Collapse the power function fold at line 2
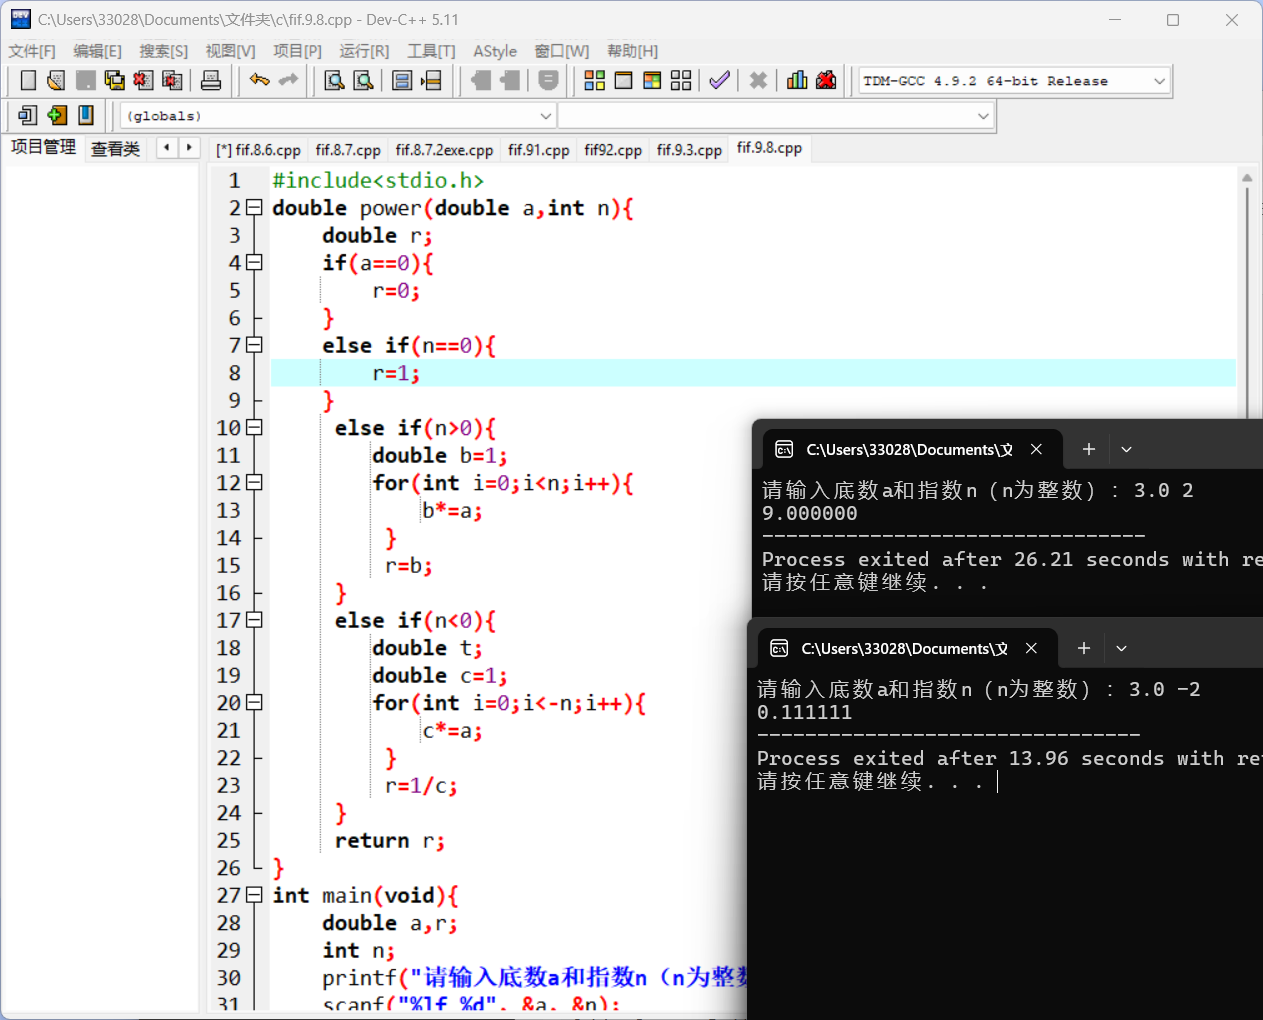The height and width of the screenshot is (1020, 1263). click(254, 208)
